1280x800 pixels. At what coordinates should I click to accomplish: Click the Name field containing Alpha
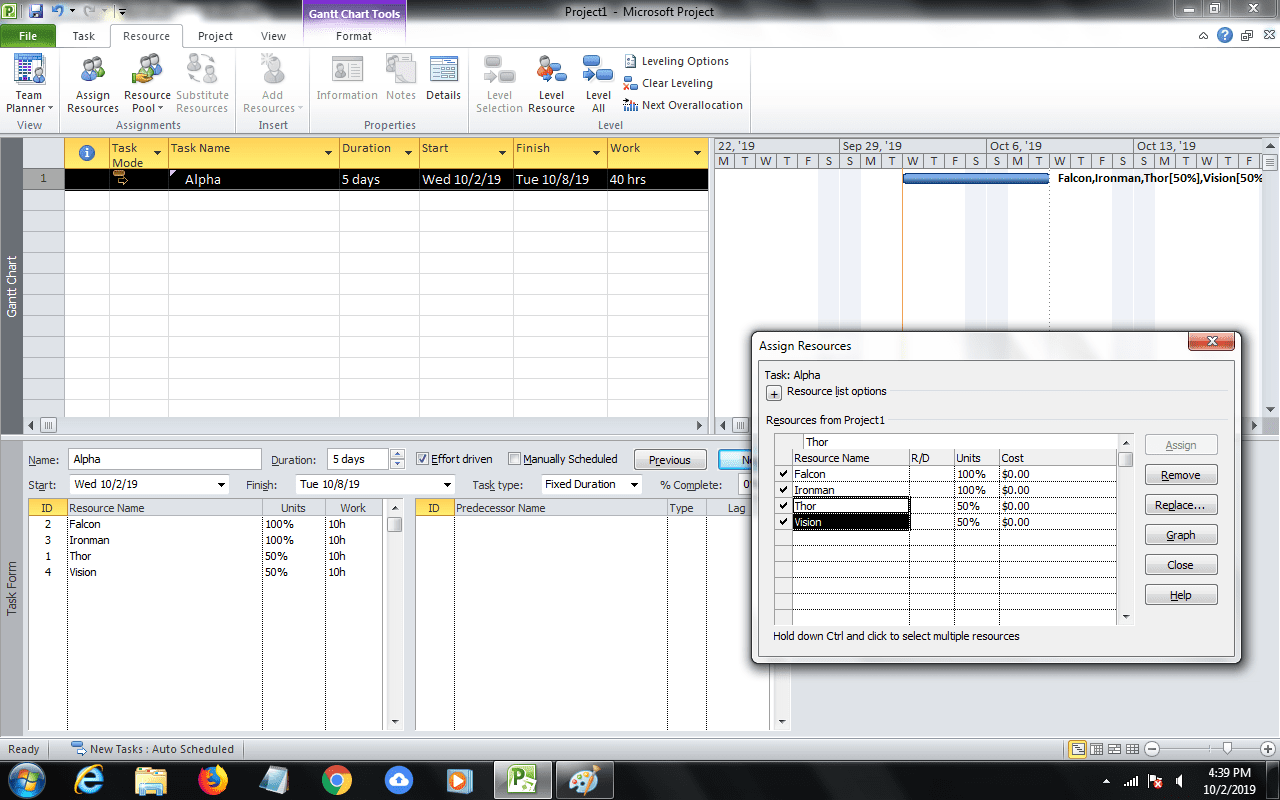[165, 459]
